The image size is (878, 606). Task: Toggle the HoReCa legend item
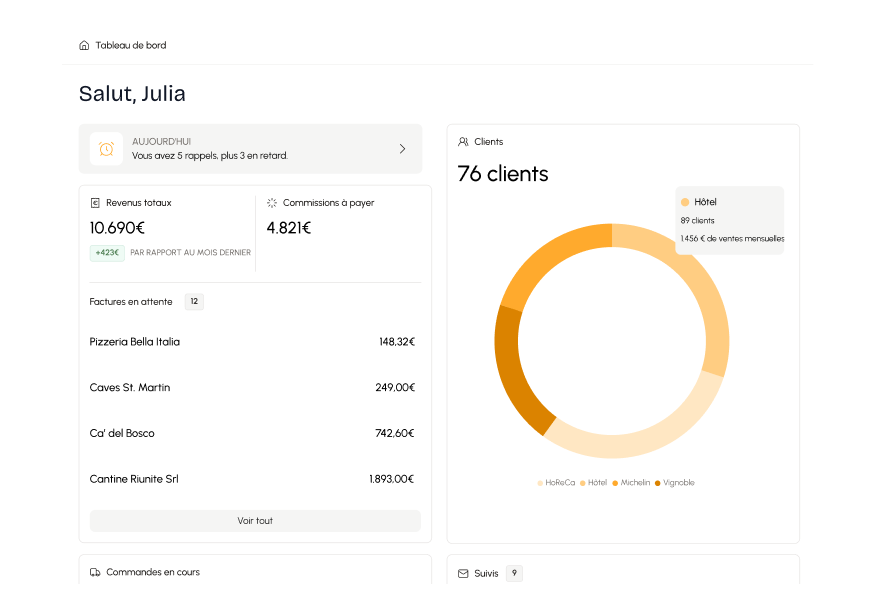click(x=556, y=483)
